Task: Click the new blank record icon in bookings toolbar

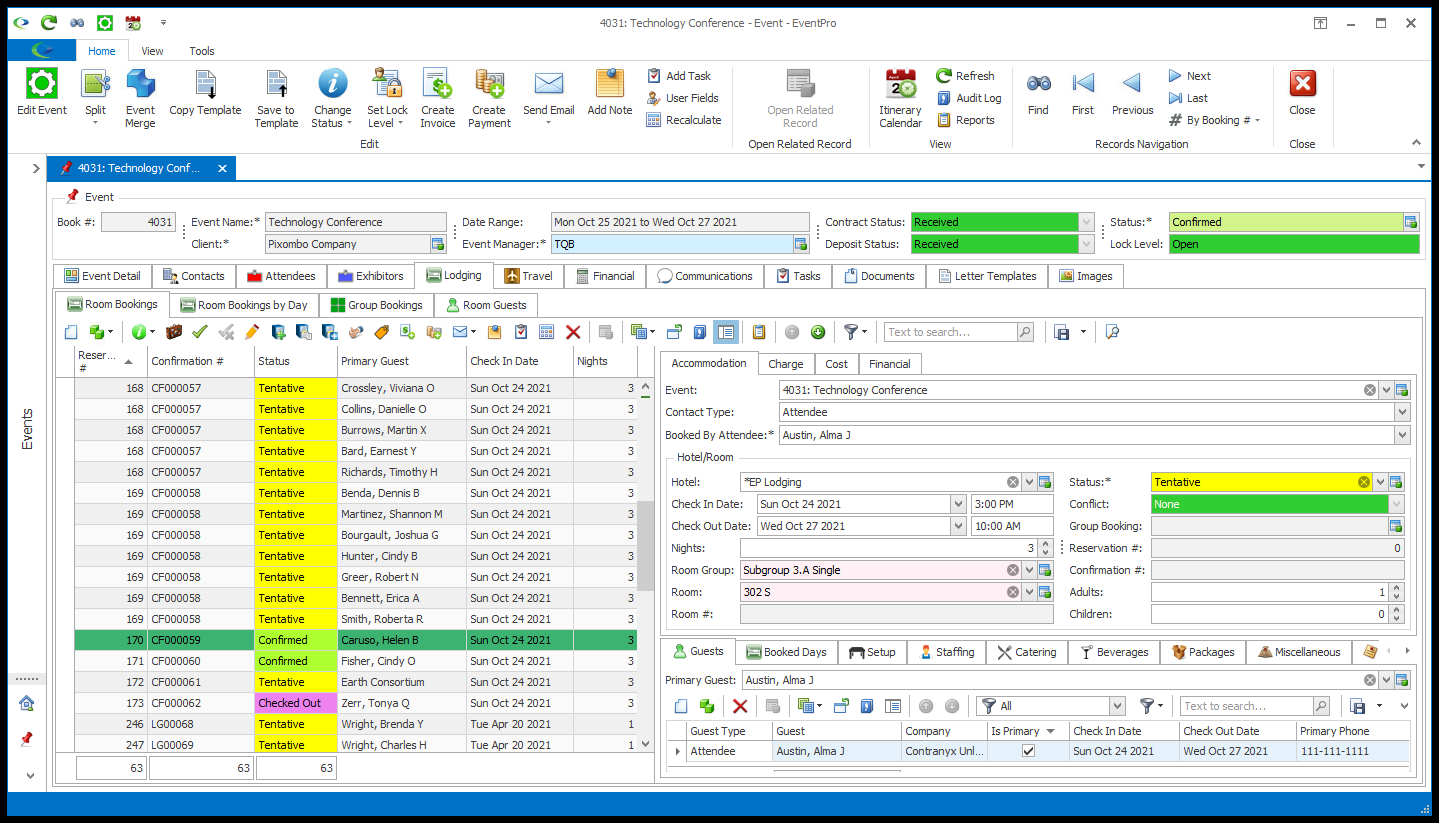Action: [x=71, y=332]
